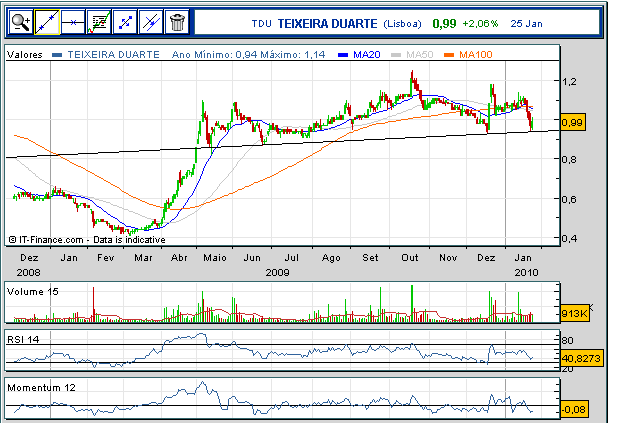Click the 40,8273 RSI value tag

[x=581, y=358]
